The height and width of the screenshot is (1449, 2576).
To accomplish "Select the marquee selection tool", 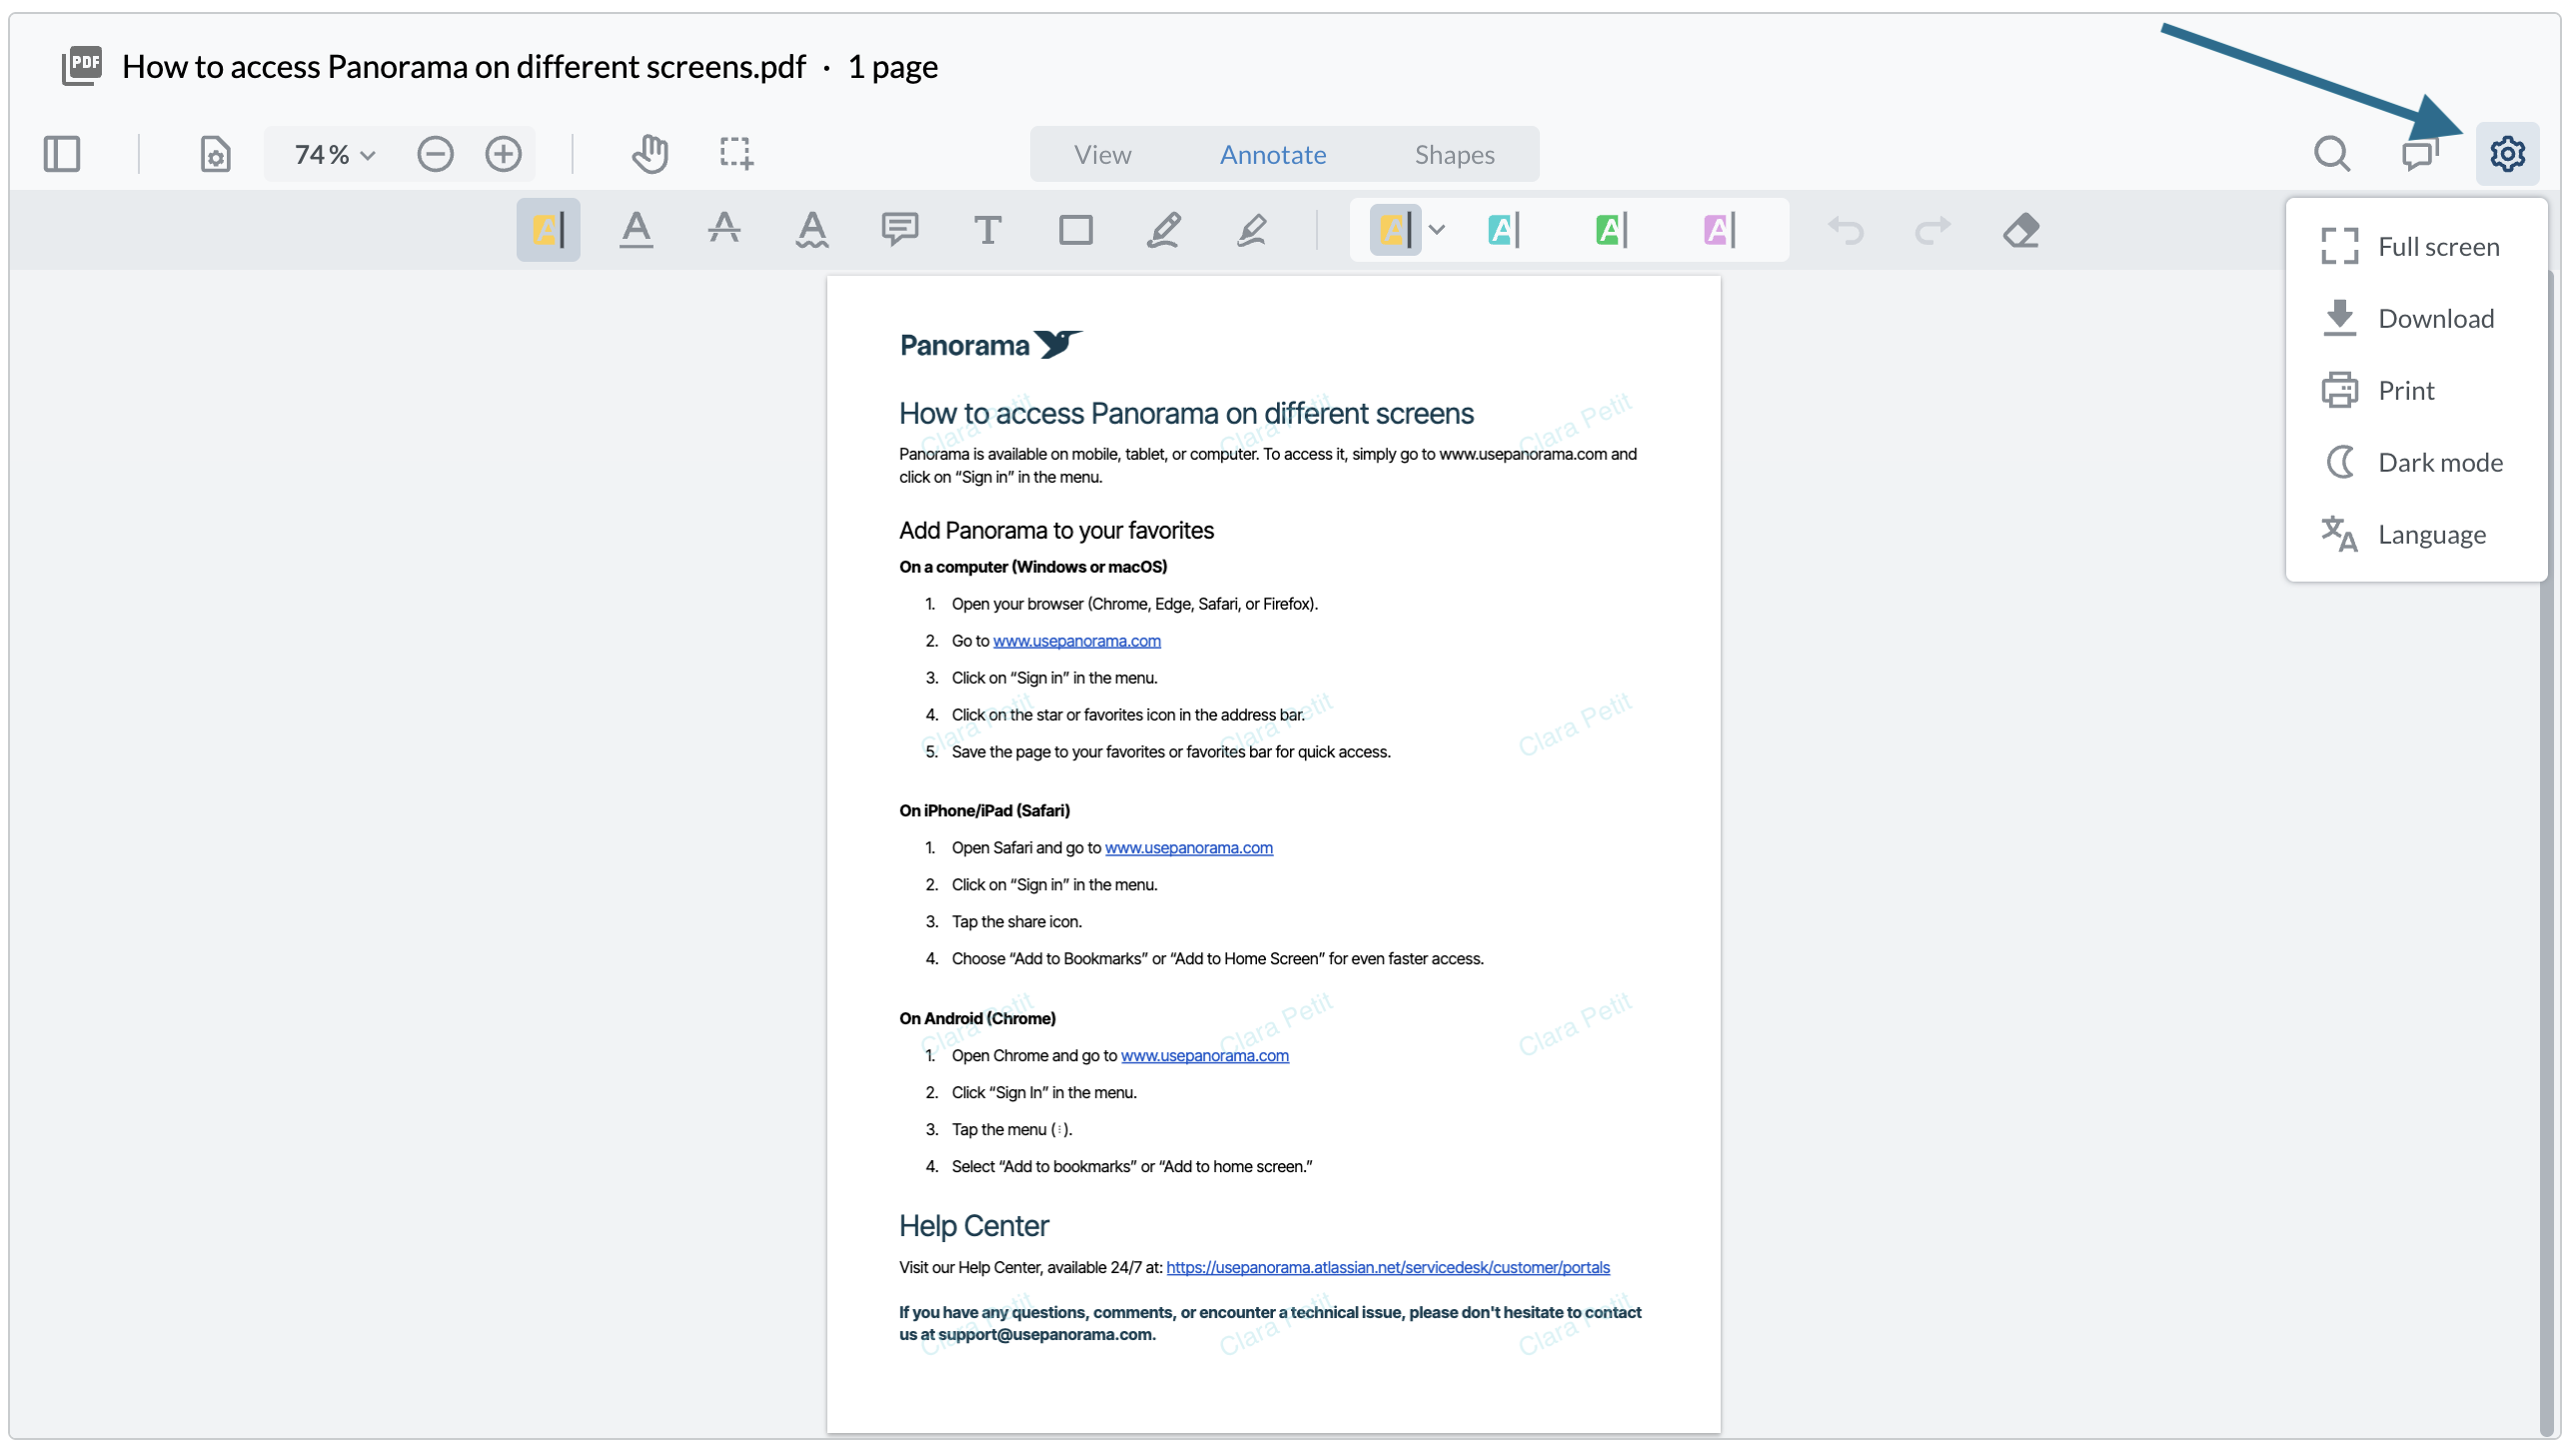I will pyautogui.click(x=736, y=154).
